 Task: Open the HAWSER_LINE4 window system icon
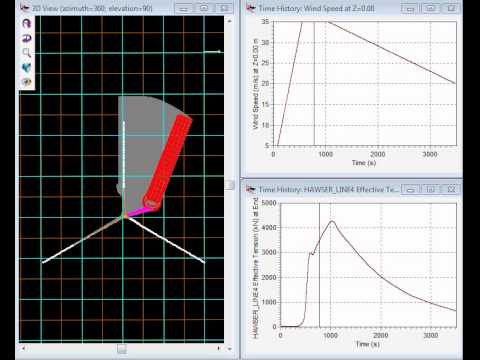point(251,189)
